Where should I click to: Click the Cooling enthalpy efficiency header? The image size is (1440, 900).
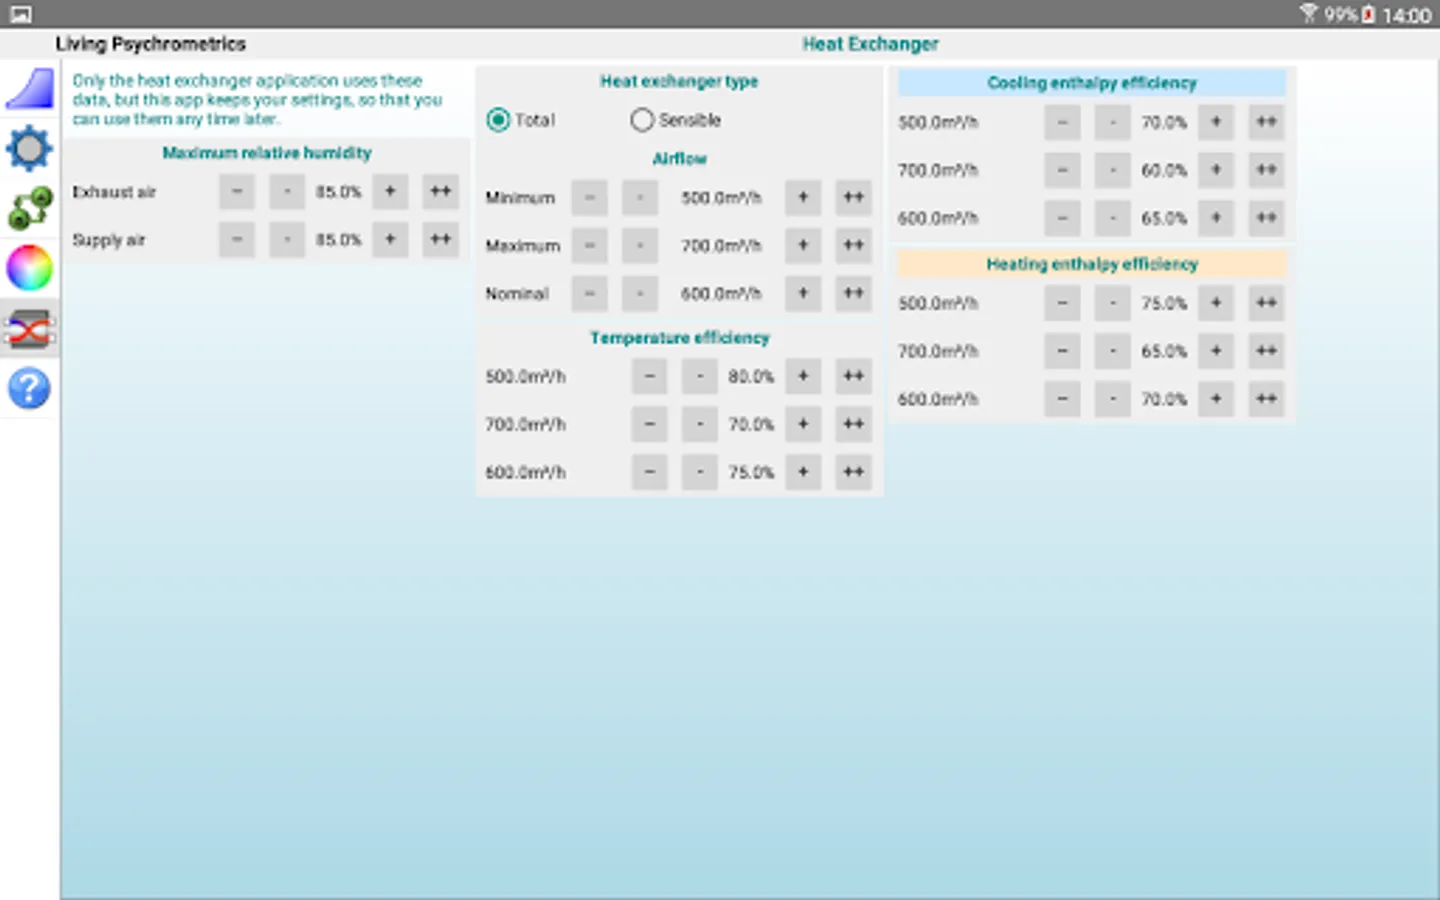point(1092,83)
